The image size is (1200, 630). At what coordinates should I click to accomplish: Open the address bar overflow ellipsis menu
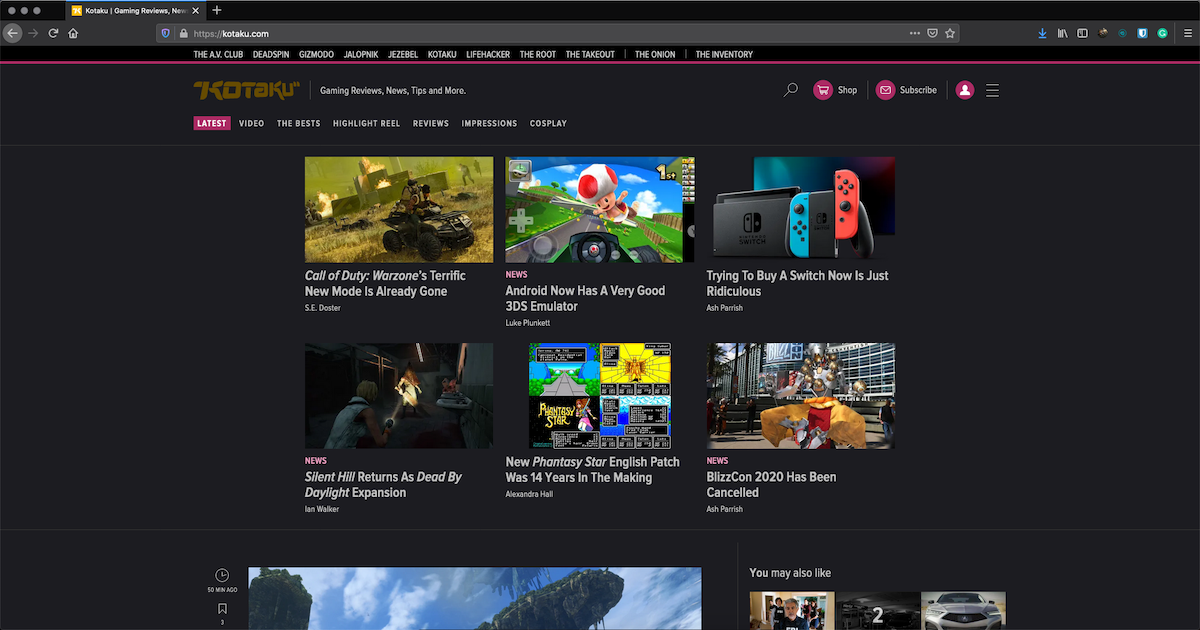(914, 32)
